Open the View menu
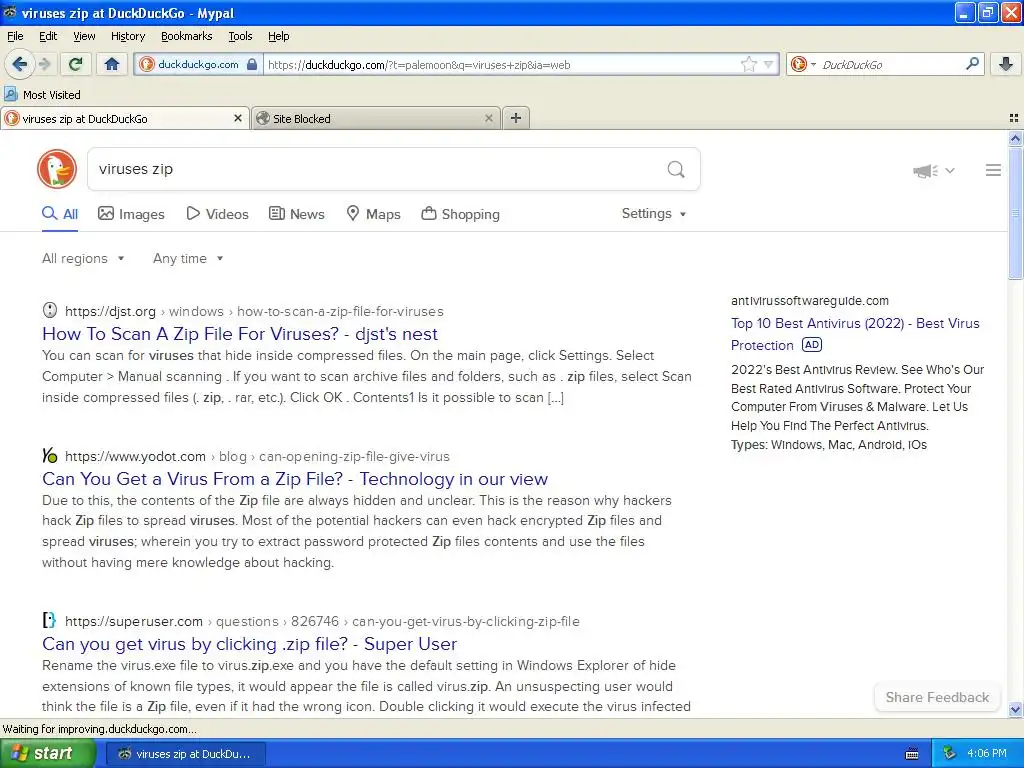This screenshot has width=1024, height=768. point(84,37)
